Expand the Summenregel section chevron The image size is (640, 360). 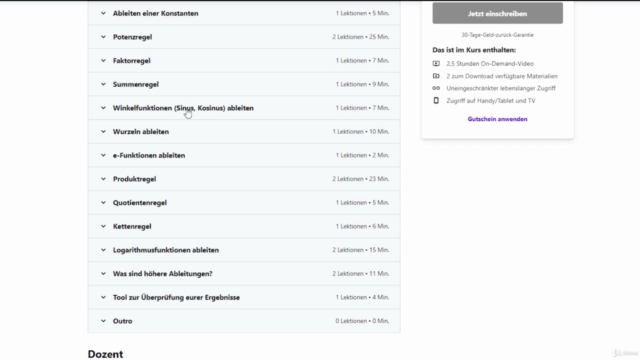point(103,84)
